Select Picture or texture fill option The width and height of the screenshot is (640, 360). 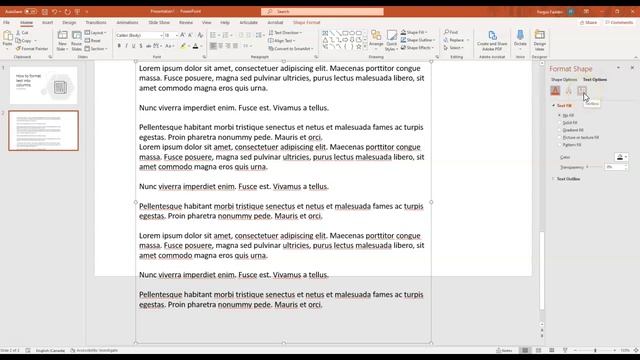click(x=578, y=138)
